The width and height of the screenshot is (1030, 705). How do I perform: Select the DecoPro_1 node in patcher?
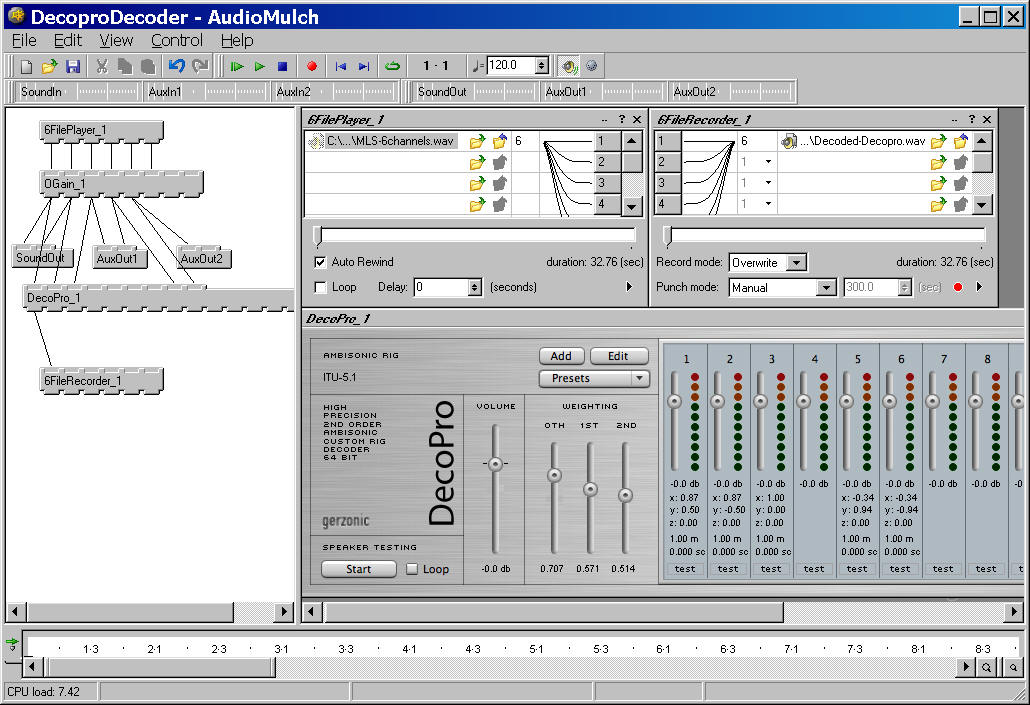[x=158, y=298]
